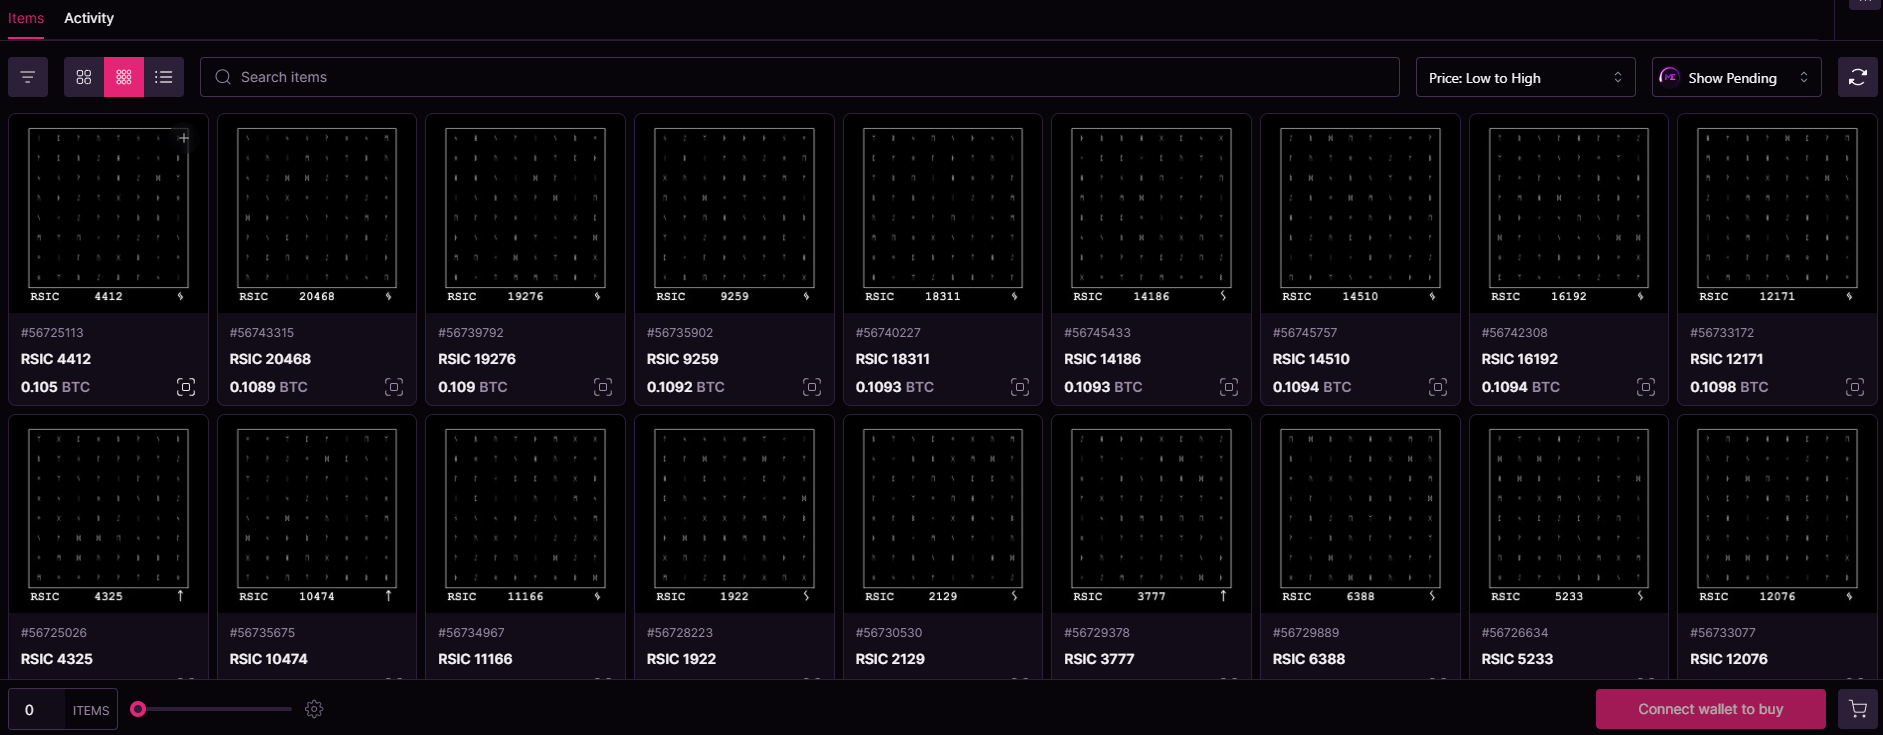Open the RSIC 14510 thumbnail image

[x=1360, y=208]
